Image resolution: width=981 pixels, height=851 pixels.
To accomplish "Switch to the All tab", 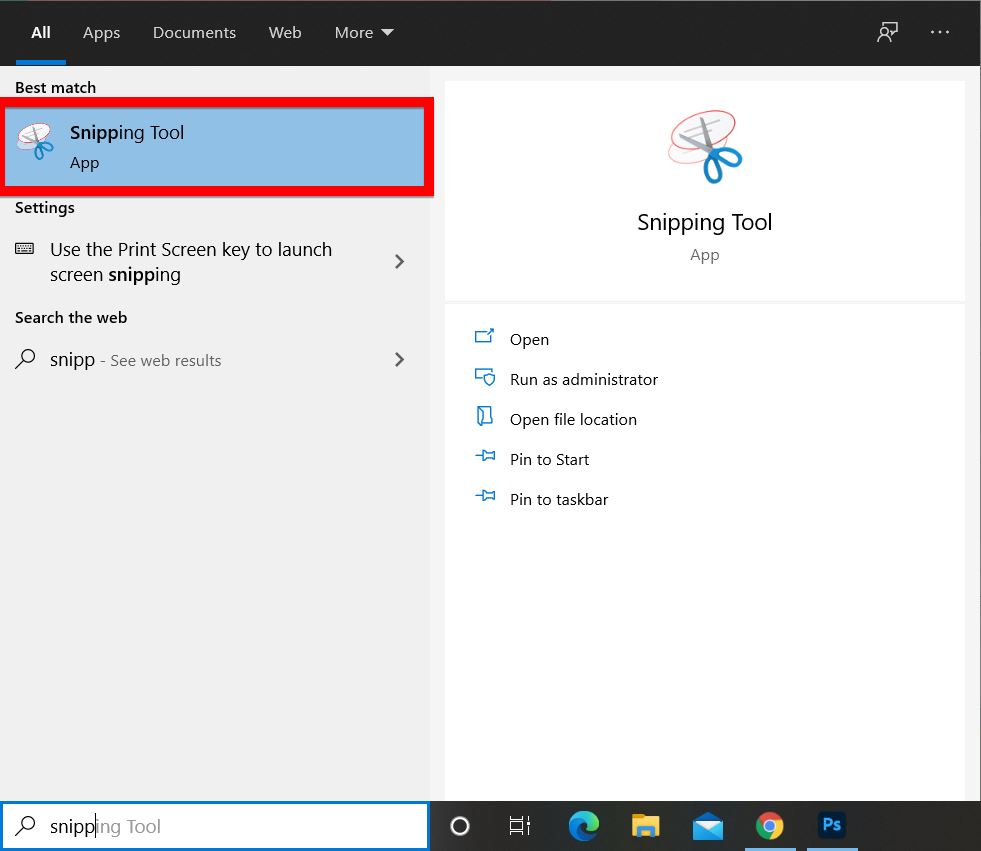I will [41, 33].
